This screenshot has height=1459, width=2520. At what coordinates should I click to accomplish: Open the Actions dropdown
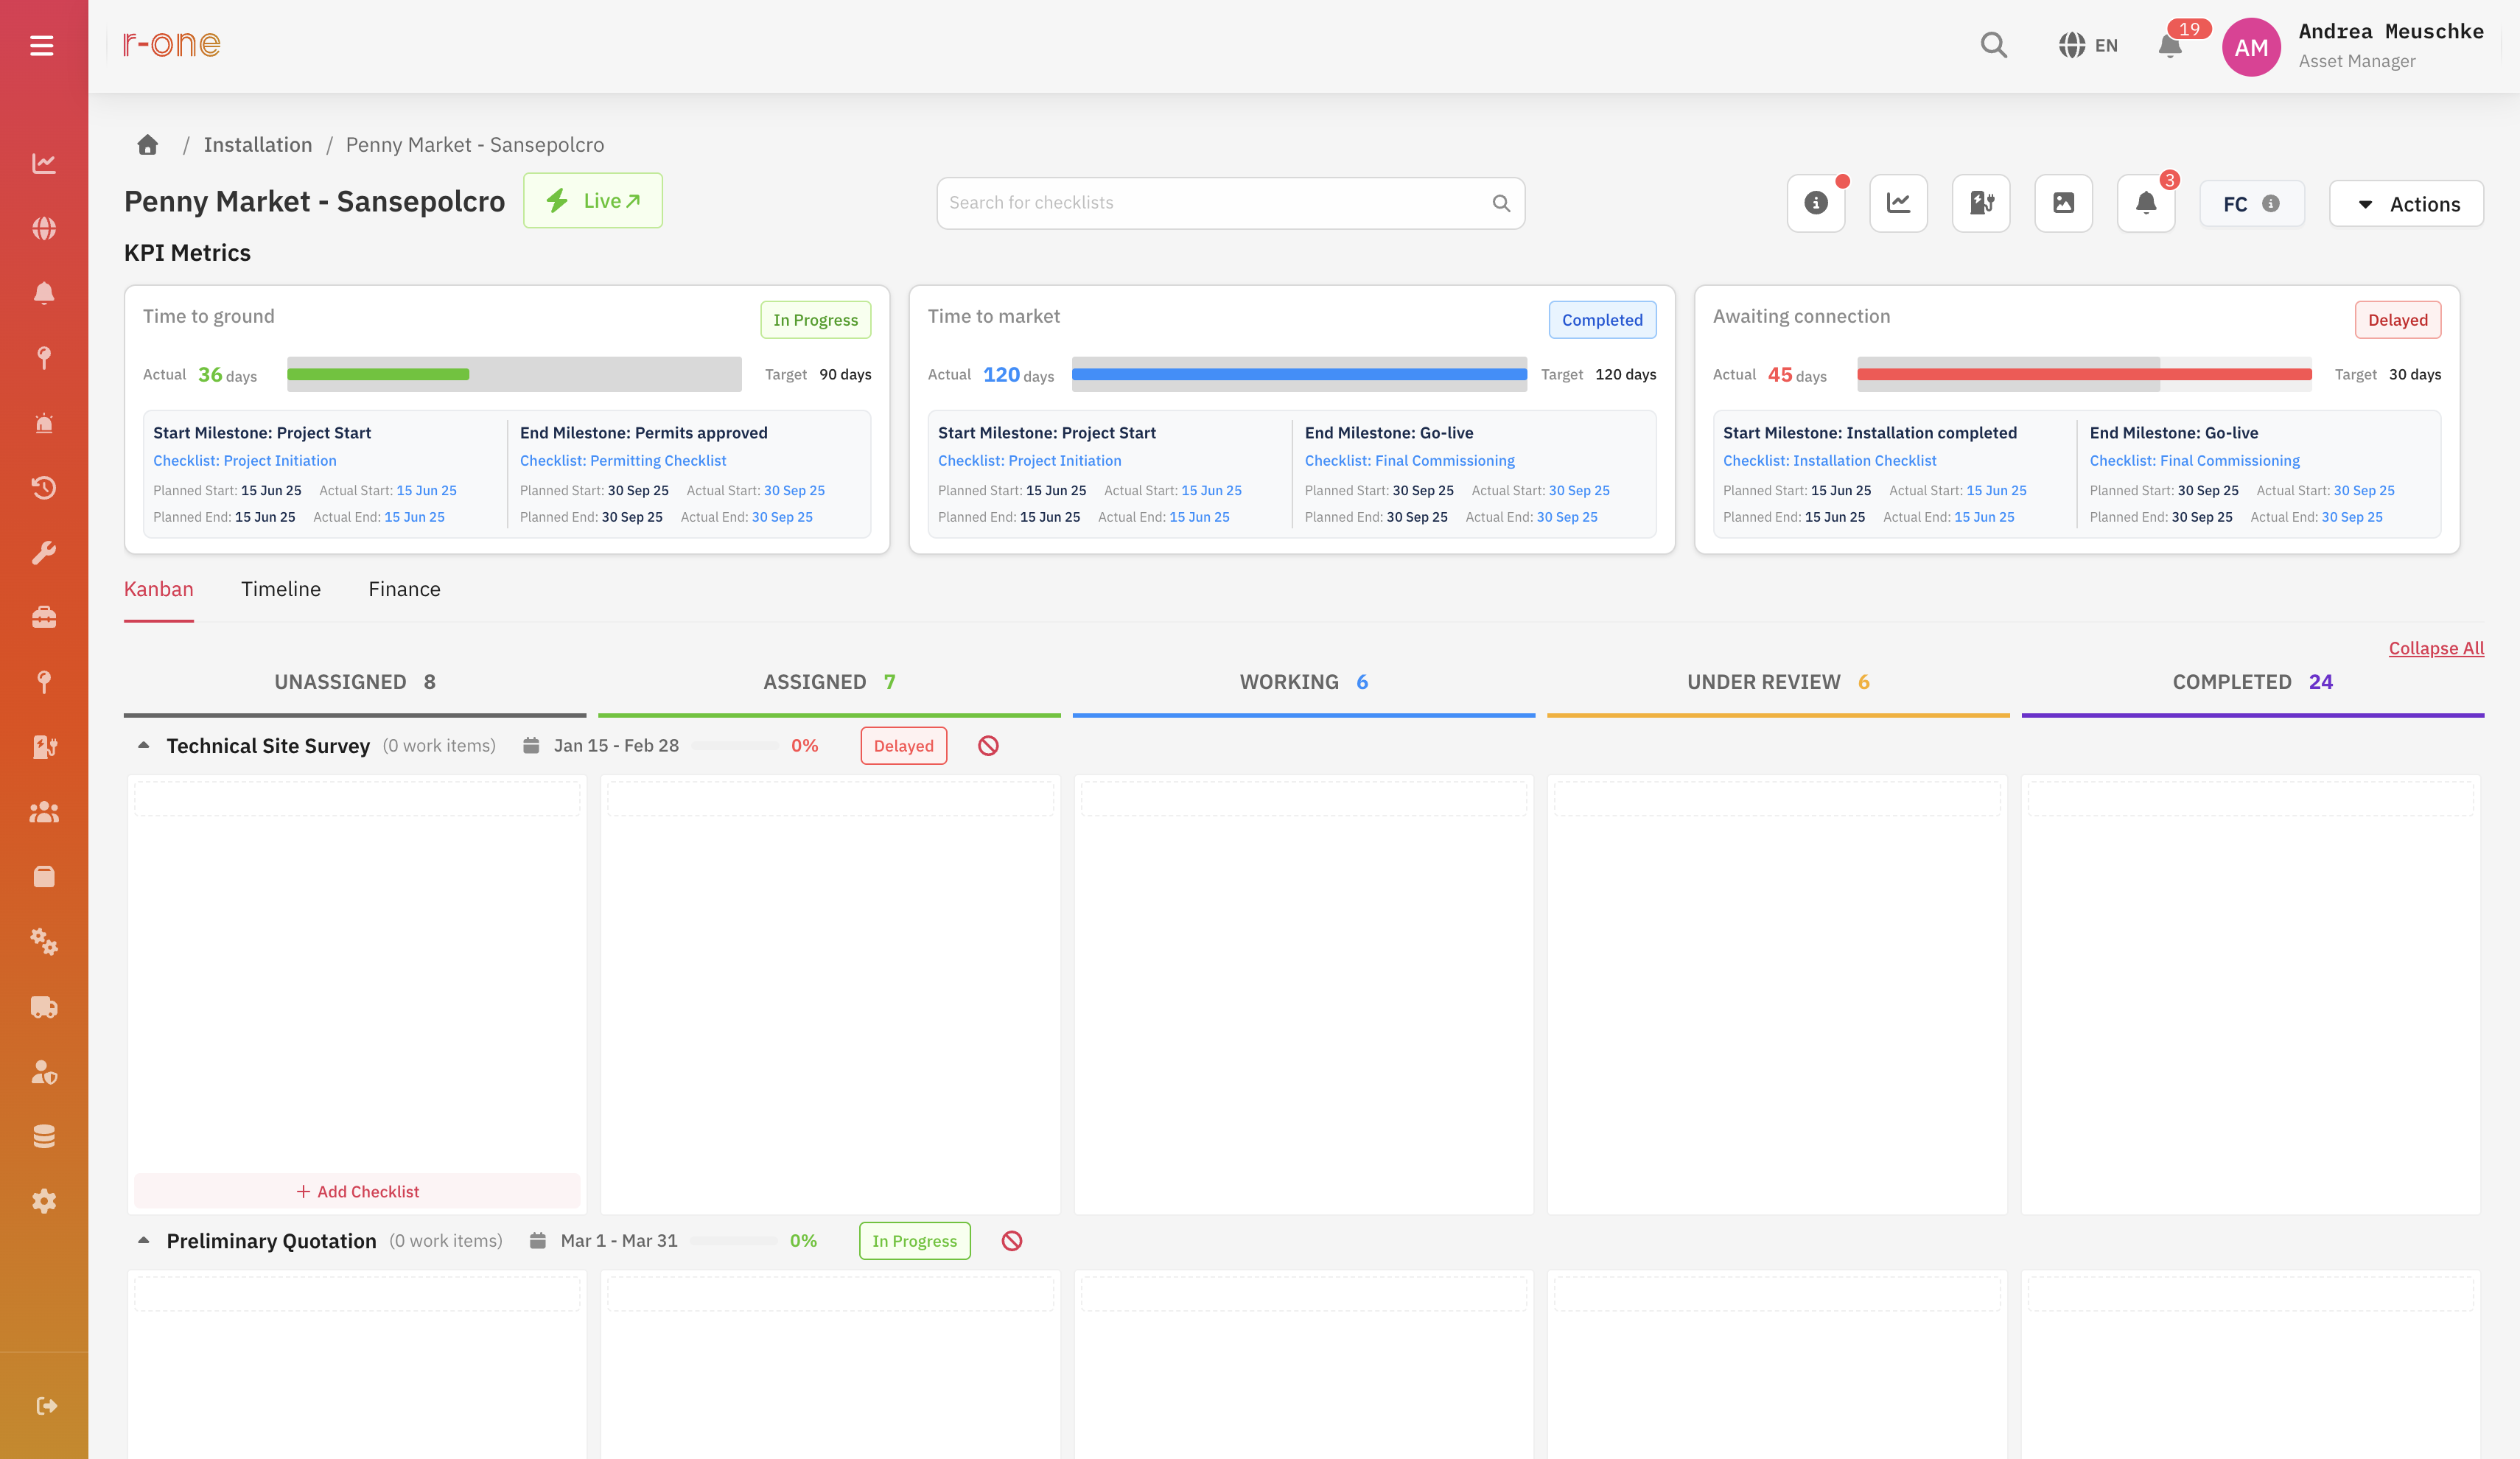click(2406, 204)
